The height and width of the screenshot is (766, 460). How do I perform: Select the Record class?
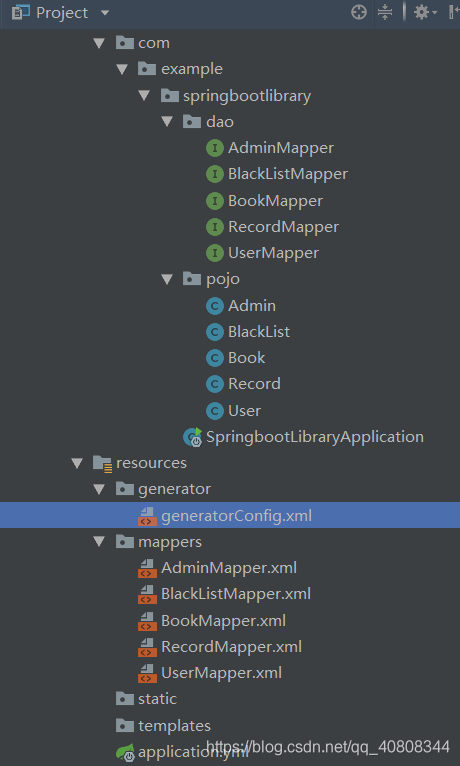pyautogui.click(x=254, y=384)
